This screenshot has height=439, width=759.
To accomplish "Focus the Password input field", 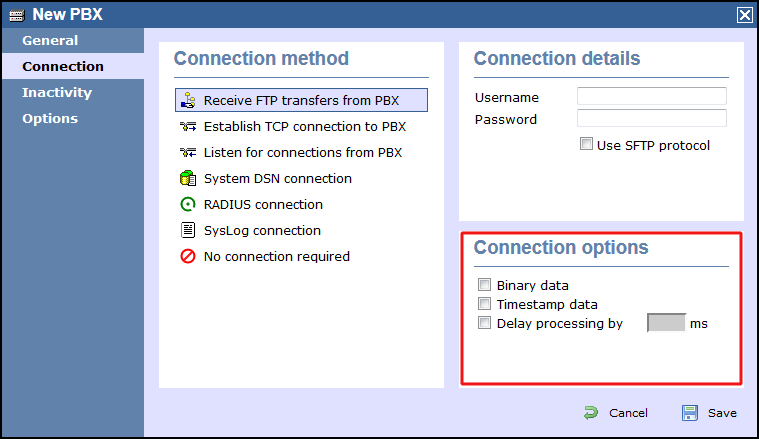I will pos(652,118).
